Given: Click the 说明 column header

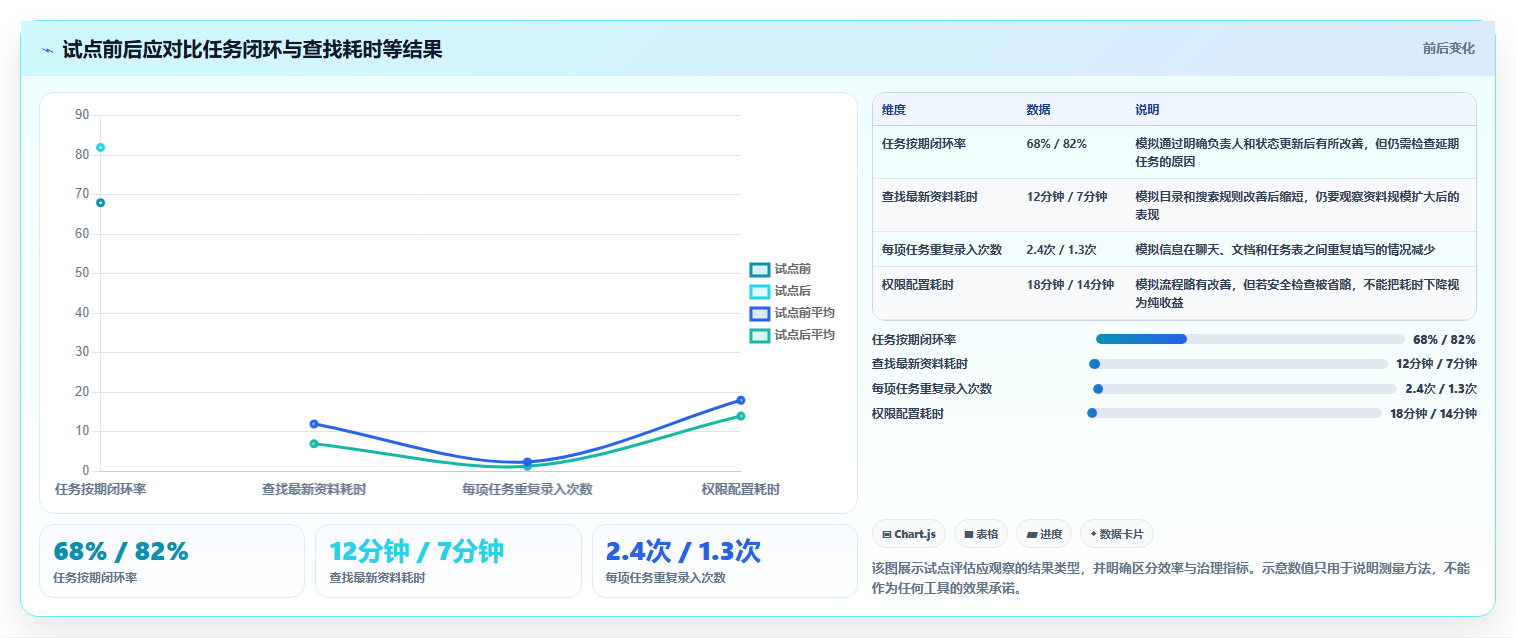Looking at the screenshot, I should tap(1147, 110).
